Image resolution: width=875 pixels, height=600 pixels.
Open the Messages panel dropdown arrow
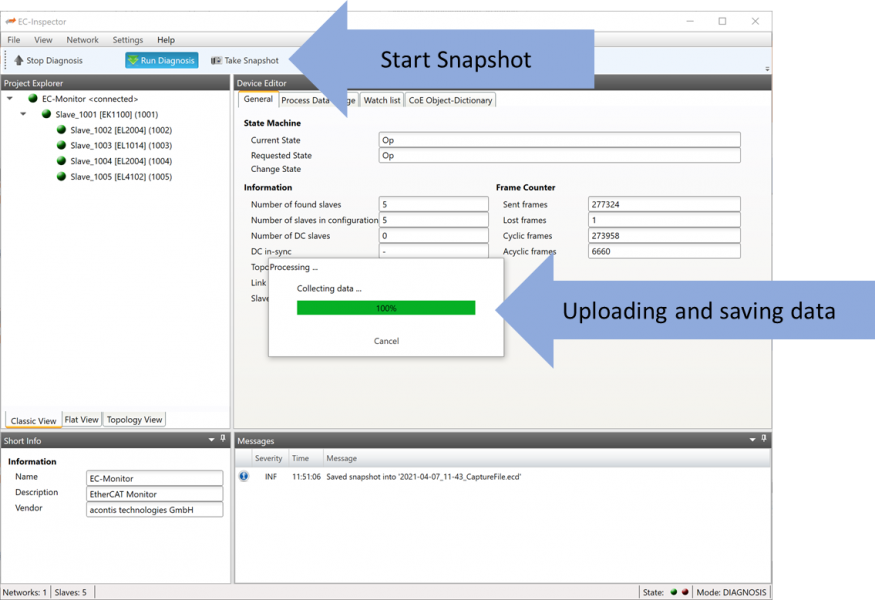coord(752,440)
